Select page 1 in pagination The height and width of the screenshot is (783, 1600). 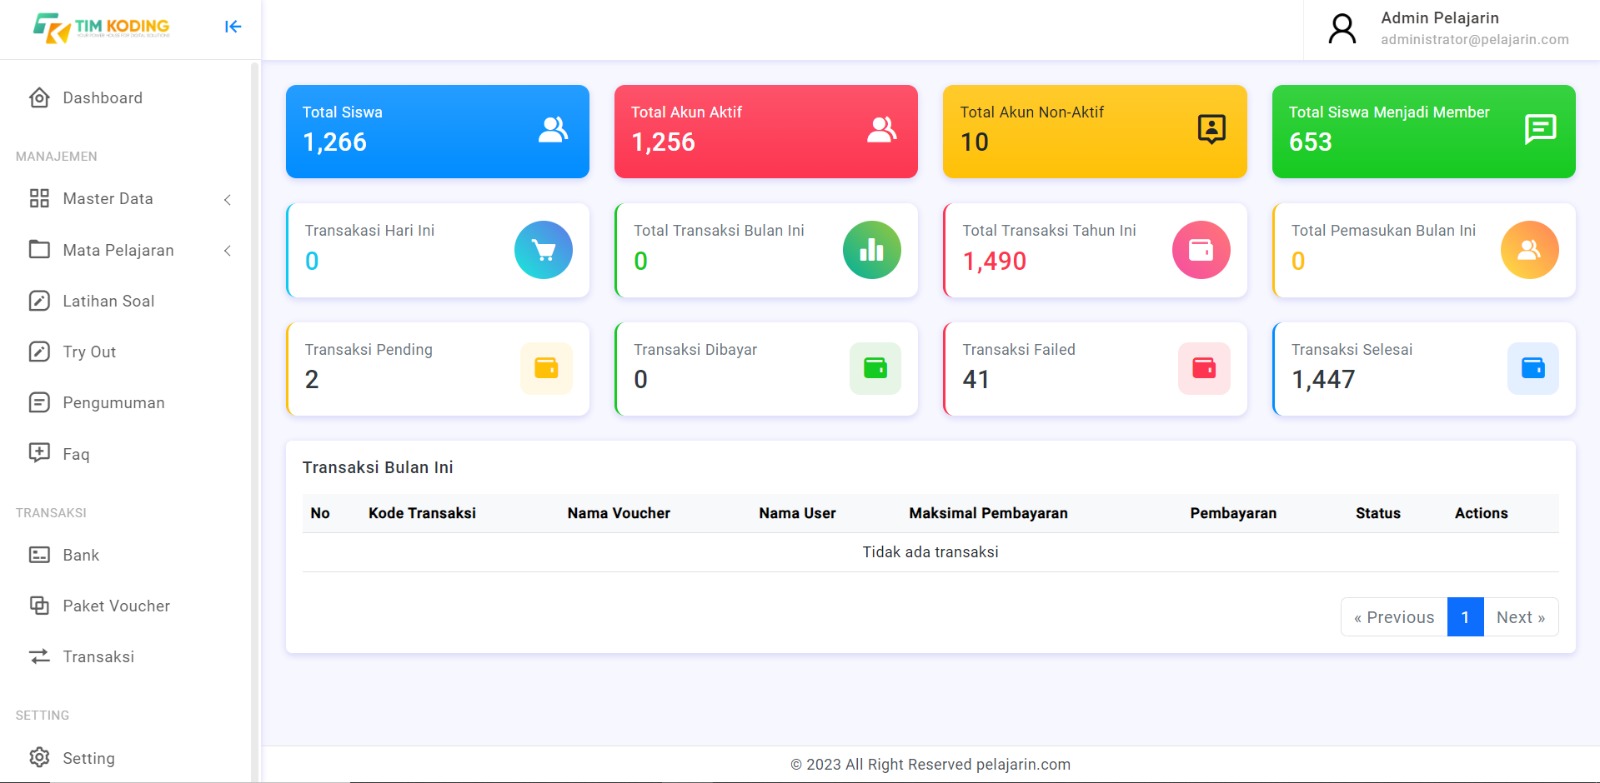pyautogui.click(x=1465, y=617)
